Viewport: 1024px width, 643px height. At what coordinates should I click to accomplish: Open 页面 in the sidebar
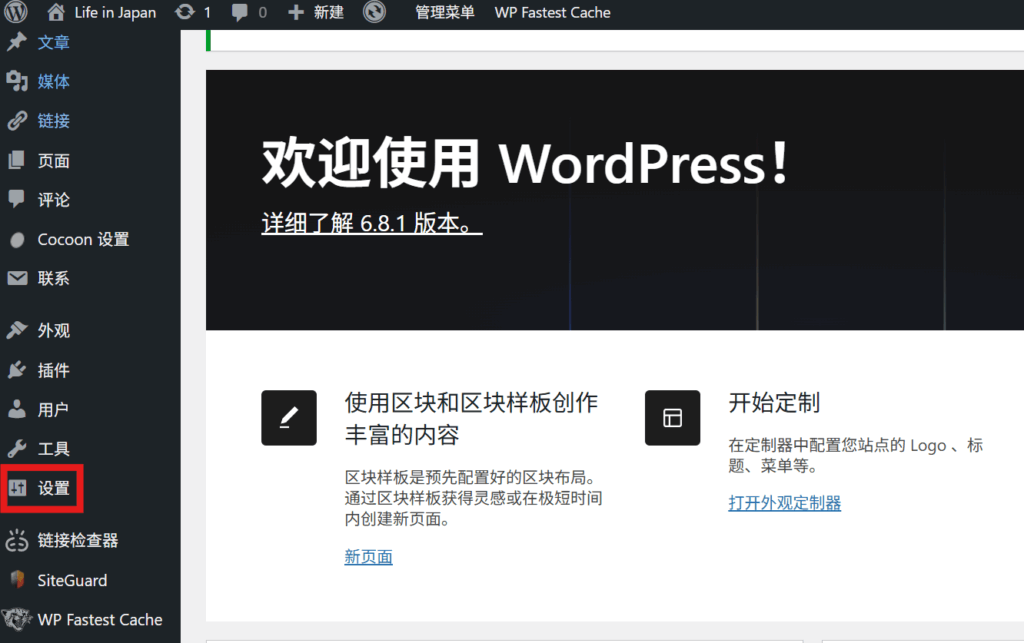[54, 161]
